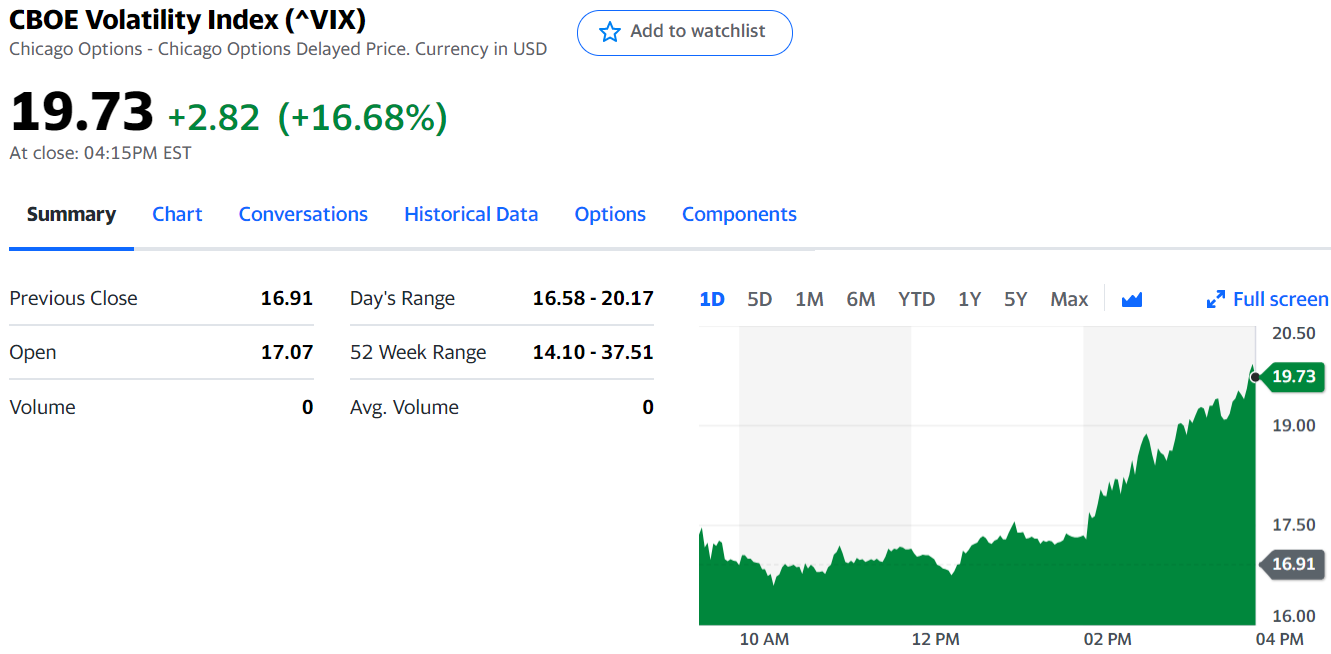Click the 12 PM axis label
The image size is (1331, 654).
pyautogui.click(x=936, y=639)
